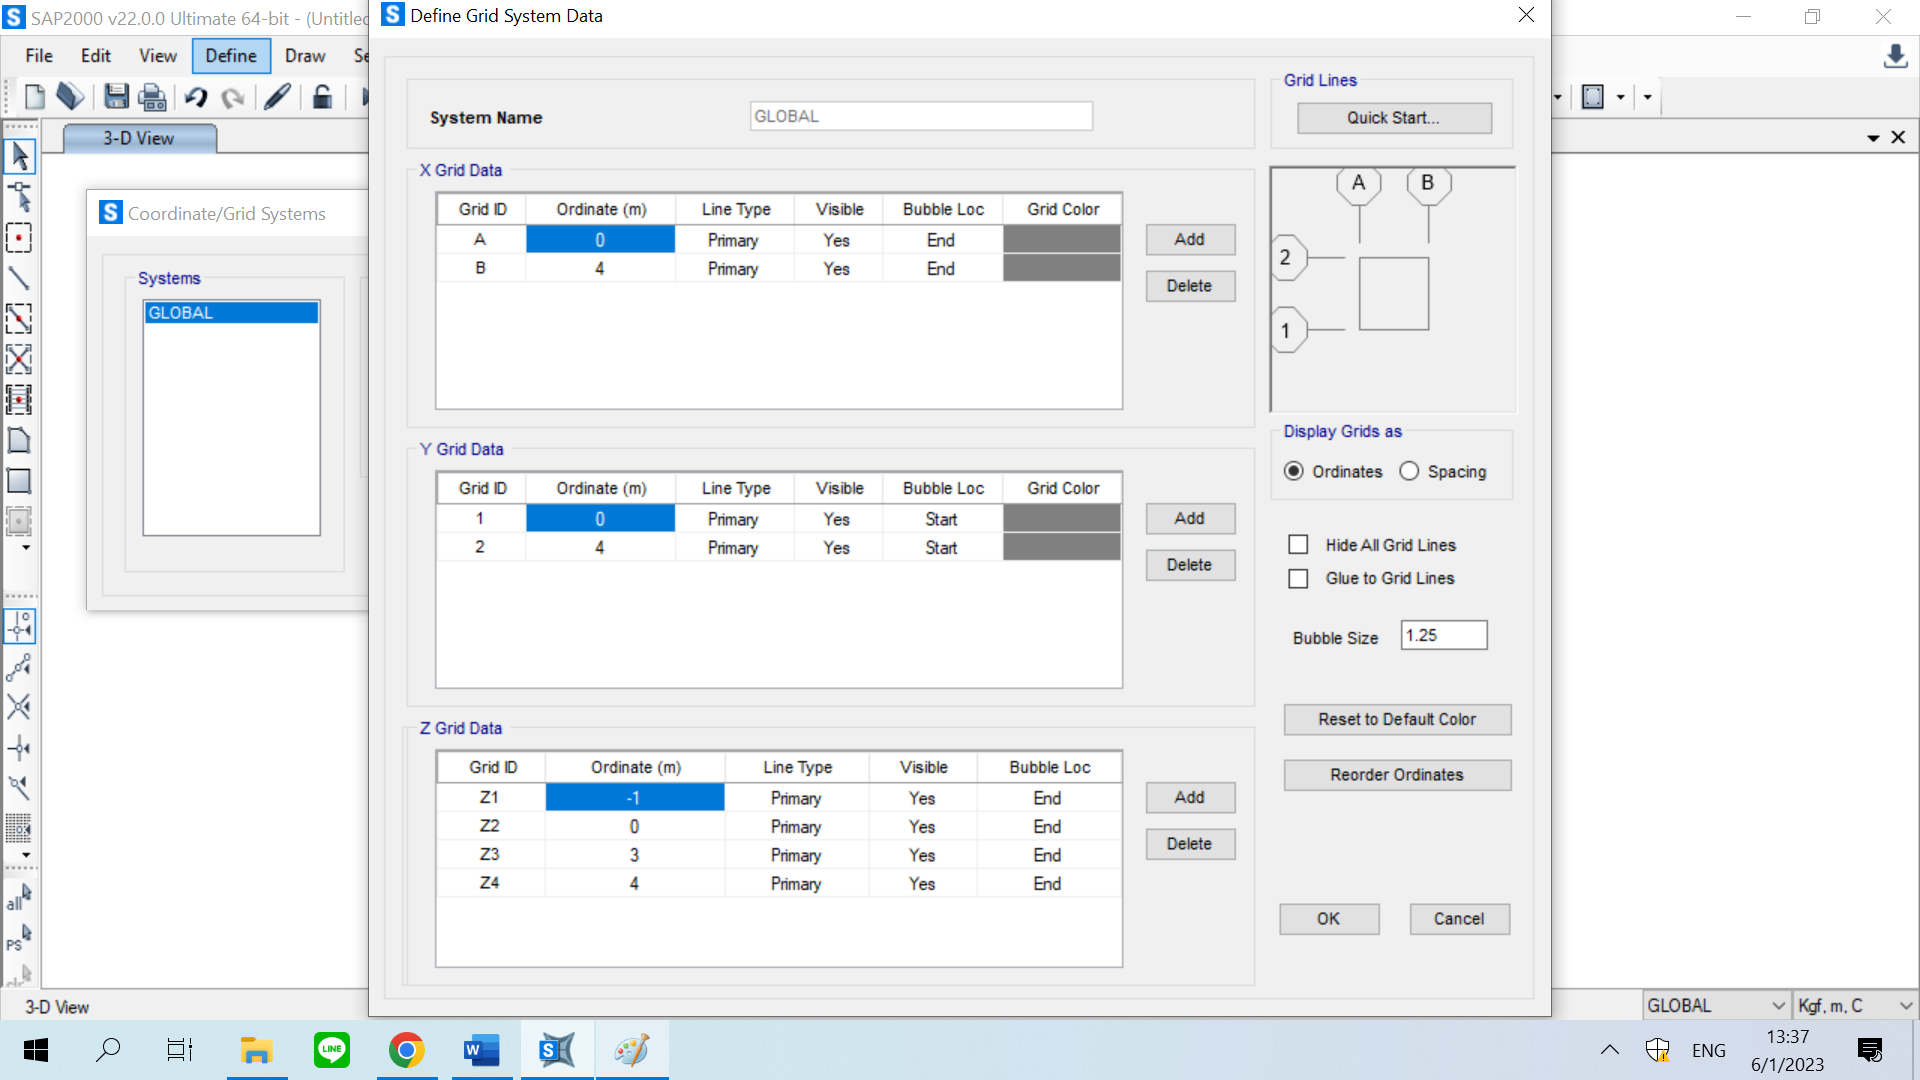1920x1080 pixels.
Task: Click the Save file icon
Action: (116, 97)
